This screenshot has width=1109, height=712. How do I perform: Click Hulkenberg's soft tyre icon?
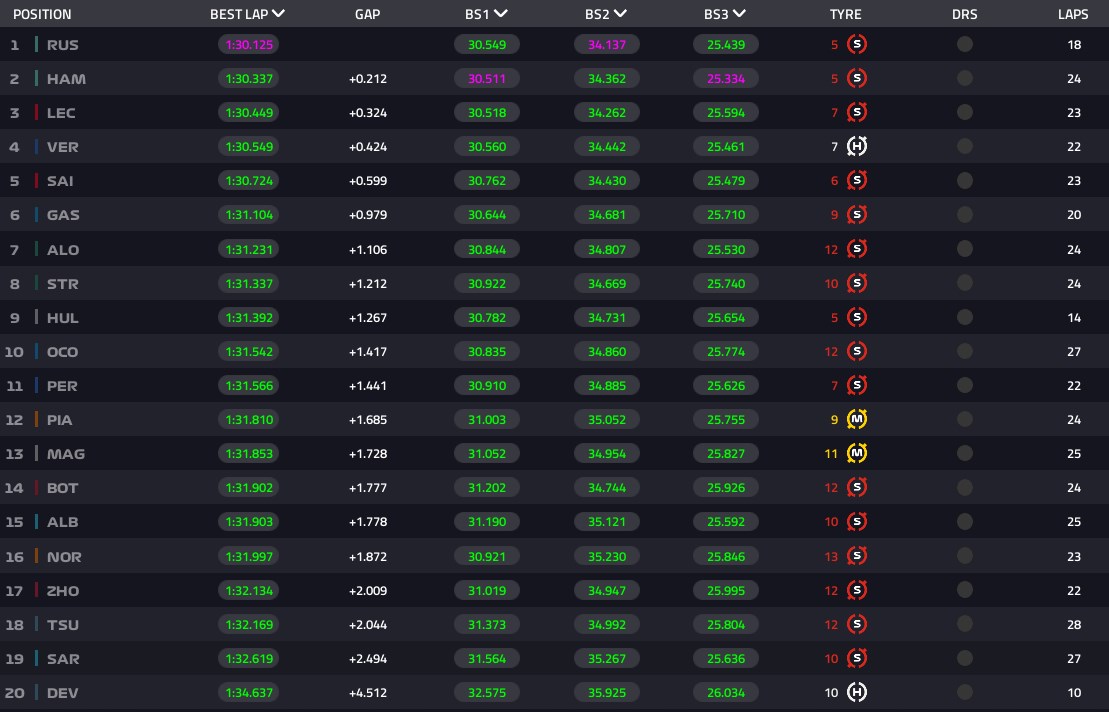[x=857, y=317]
